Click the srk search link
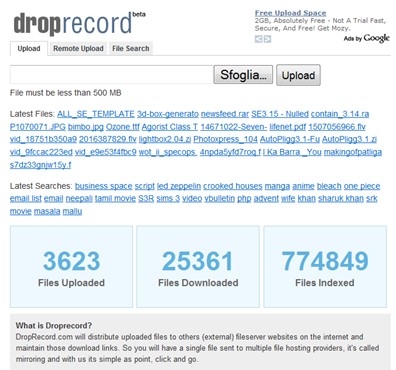Viewport: 396px width, 370px height. click(x=372, y=199)
